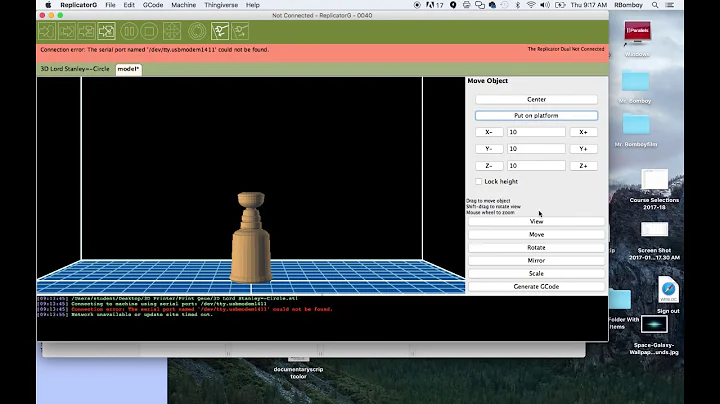Click the Generate GCode button
720x404 pixels.
[536, 286]
